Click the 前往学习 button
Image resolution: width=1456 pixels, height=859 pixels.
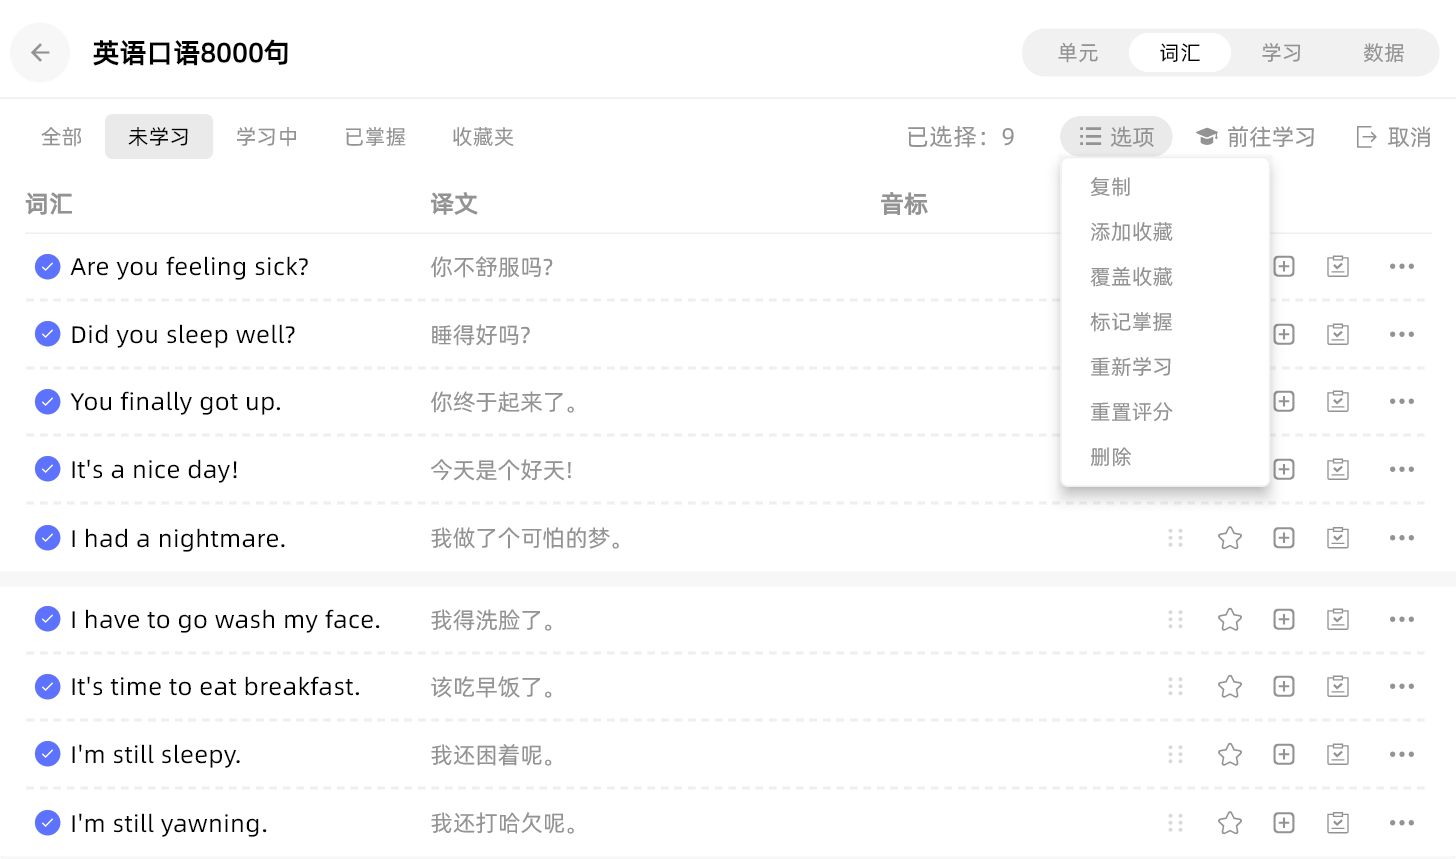[x=1256, y=137]
